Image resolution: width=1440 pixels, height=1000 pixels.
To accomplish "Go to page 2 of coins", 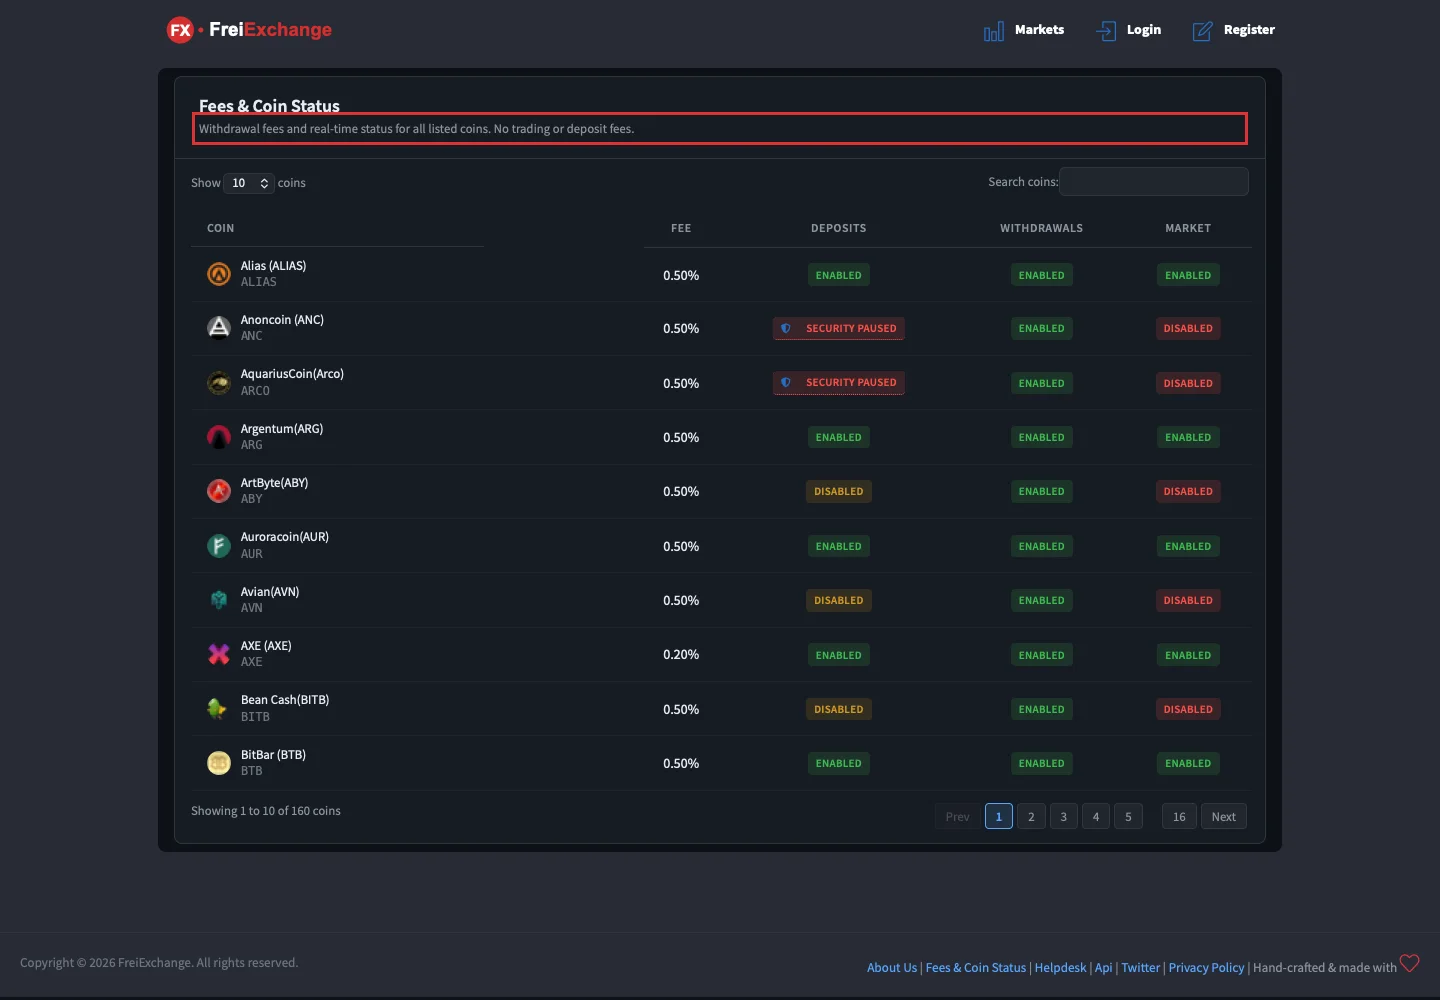I will [x=1031, y=817].
